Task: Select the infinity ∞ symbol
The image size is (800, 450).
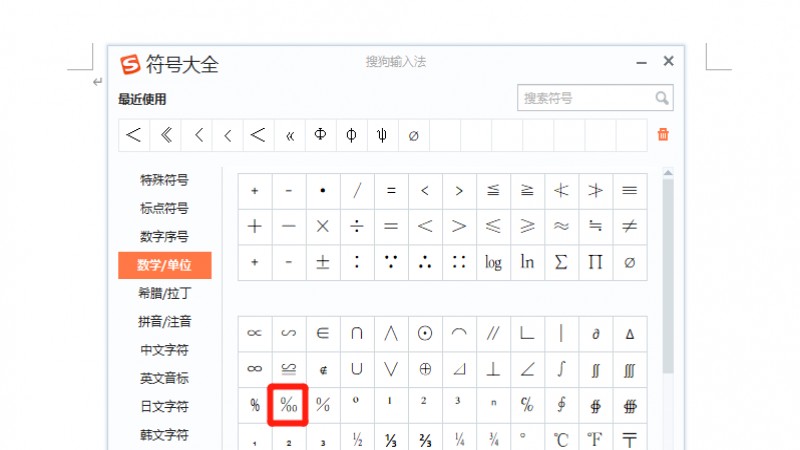Action: tap(254, 369)
